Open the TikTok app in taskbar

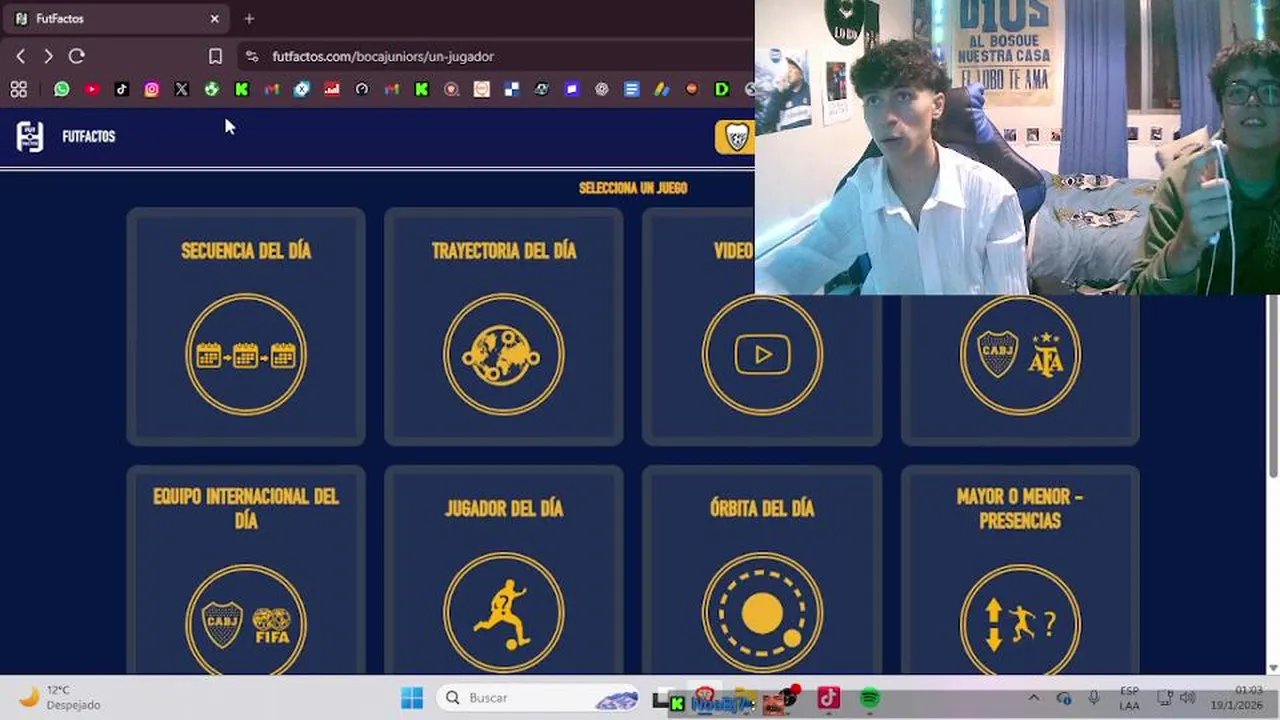[829, 698]
